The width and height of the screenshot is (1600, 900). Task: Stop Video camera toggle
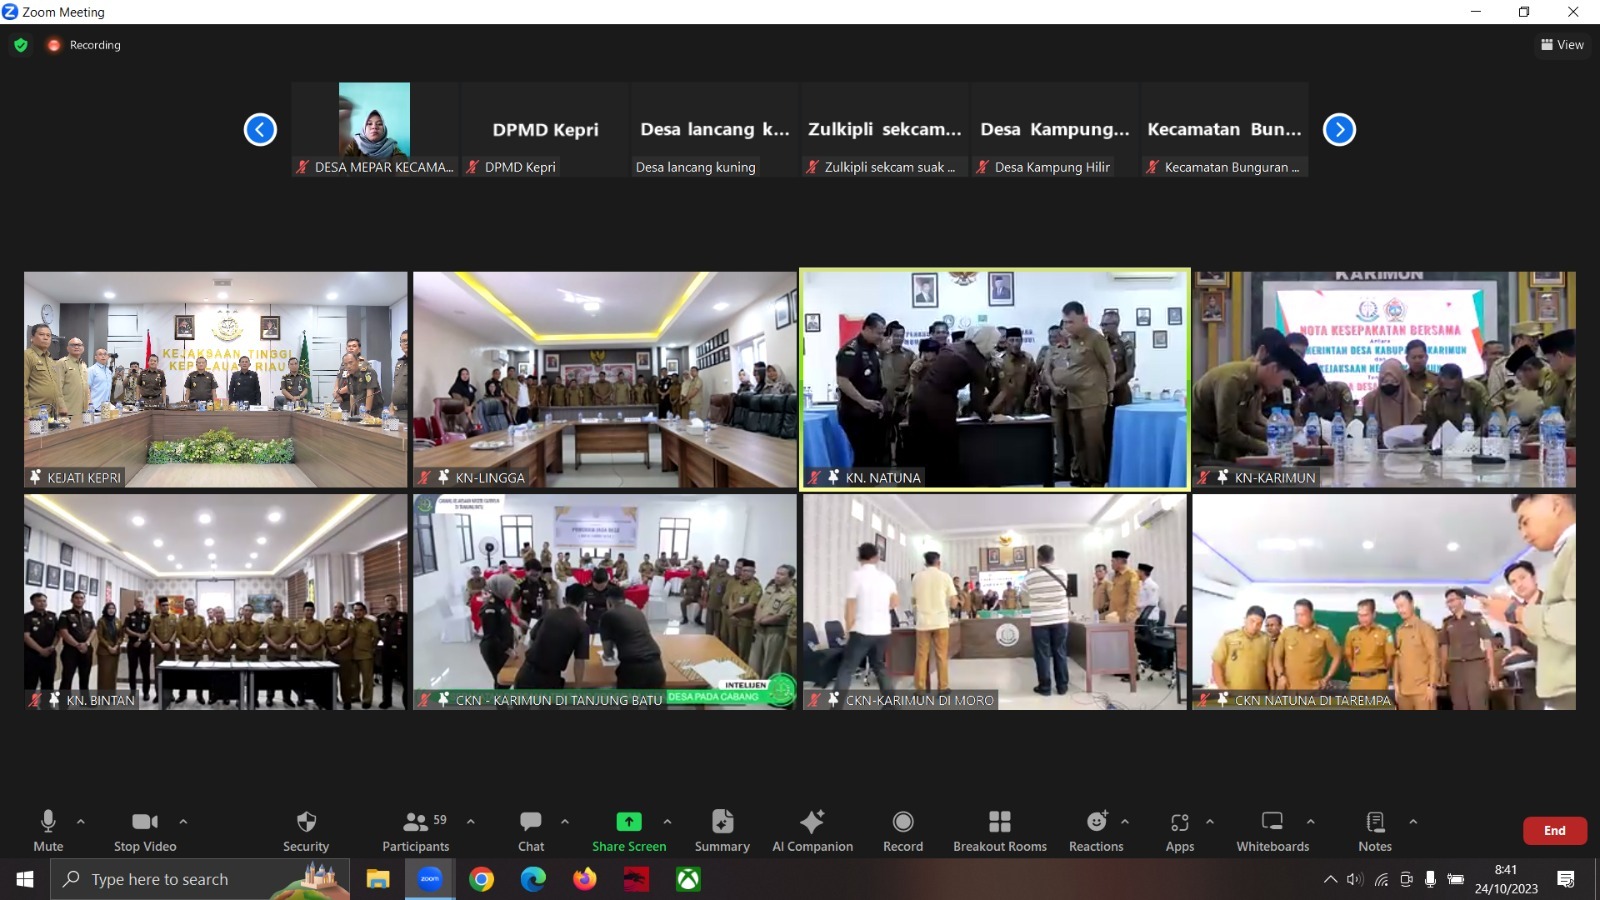145,831
